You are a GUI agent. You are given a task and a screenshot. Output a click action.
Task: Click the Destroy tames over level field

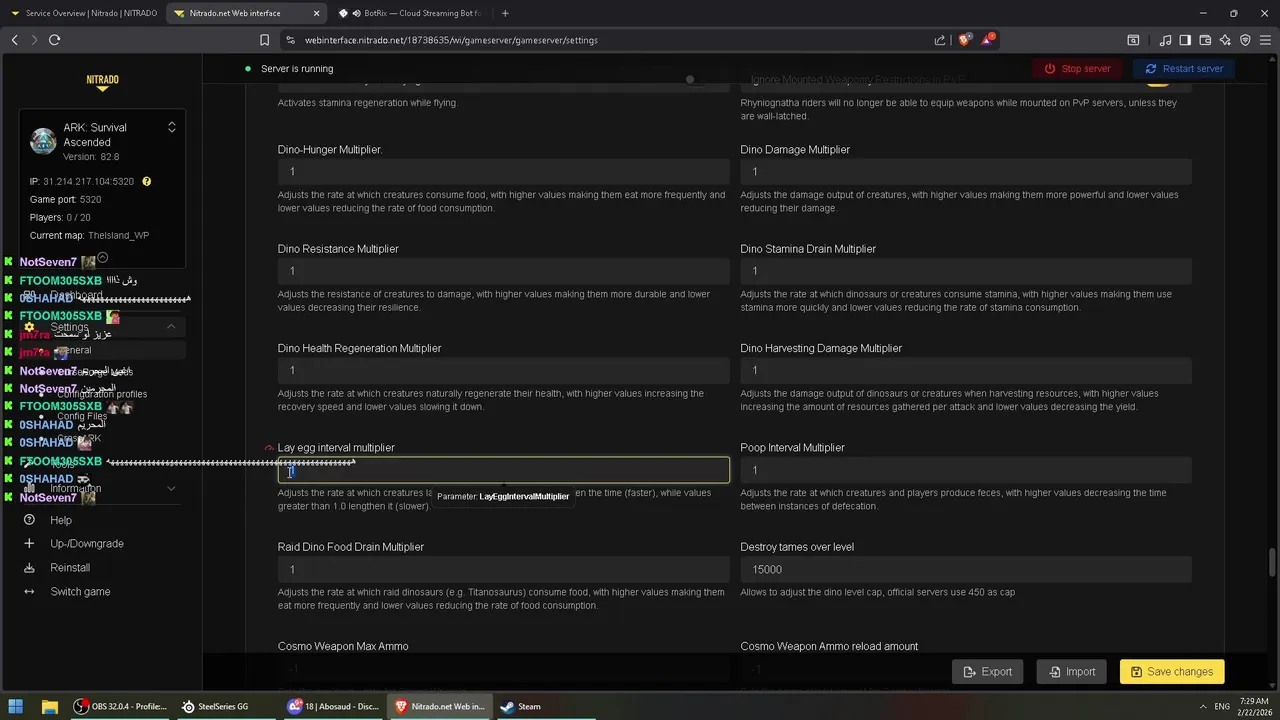(x=966, y=569)
